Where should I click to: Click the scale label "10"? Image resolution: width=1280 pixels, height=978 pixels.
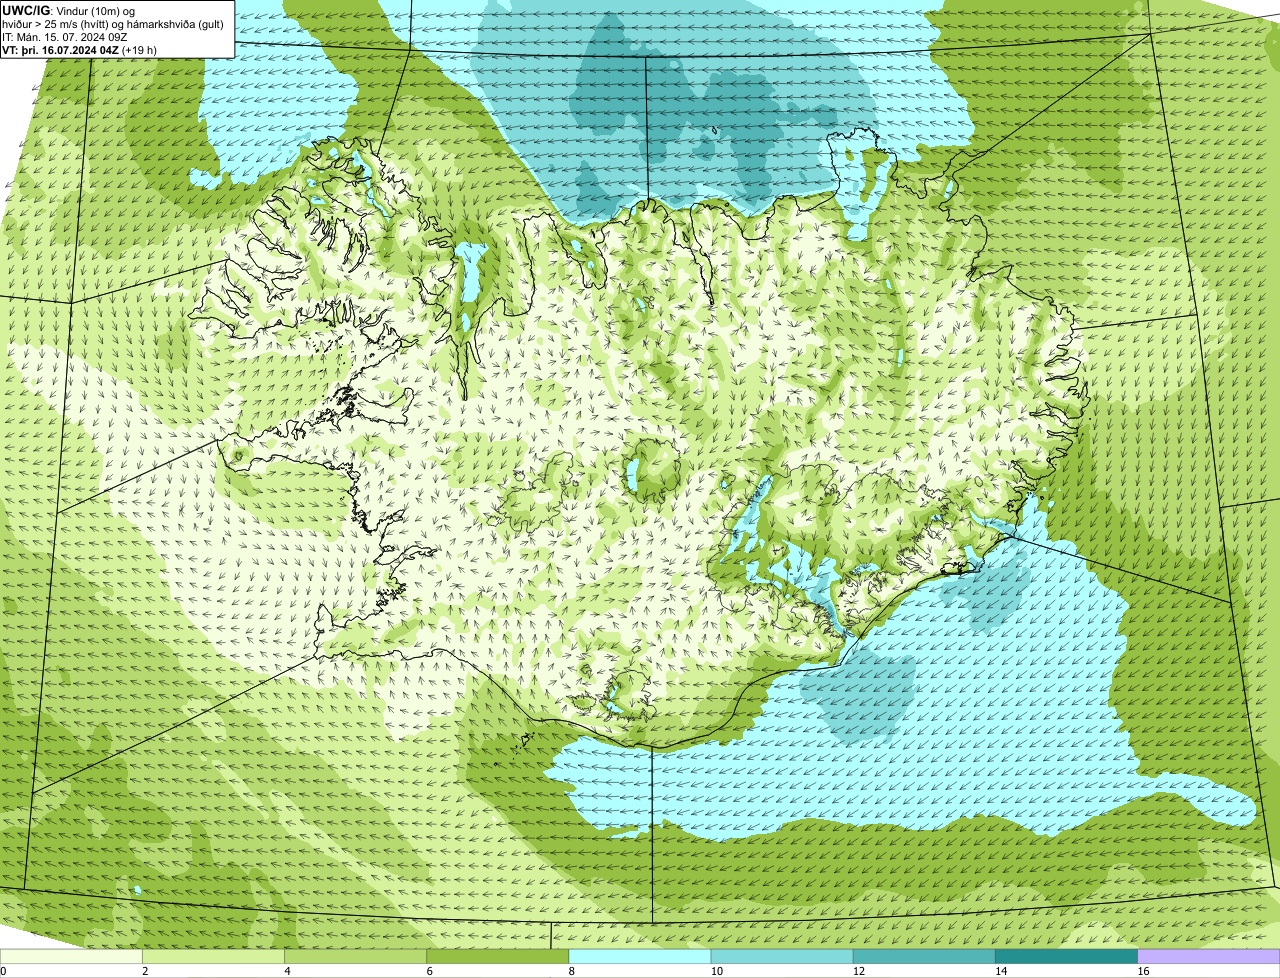717,971
